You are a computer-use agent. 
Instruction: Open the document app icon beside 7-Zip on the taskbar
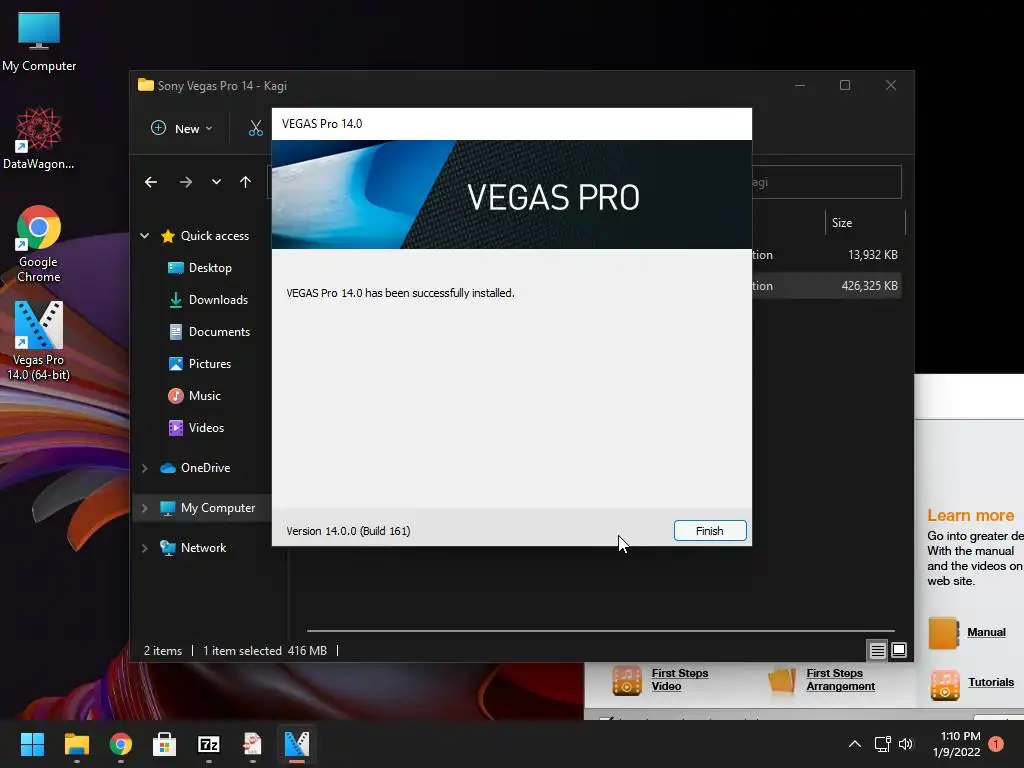(x=253, y=744)
